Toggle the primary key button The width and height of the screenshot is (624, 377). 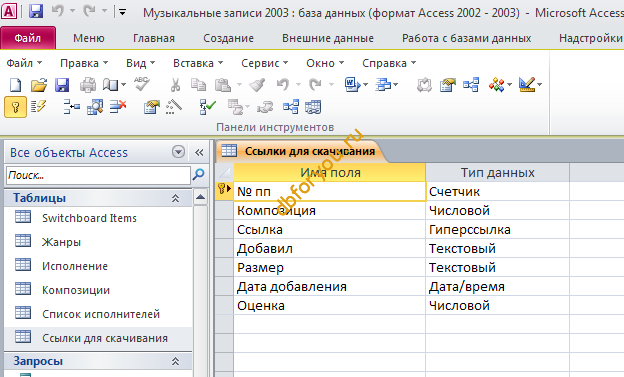click(16, 107)
